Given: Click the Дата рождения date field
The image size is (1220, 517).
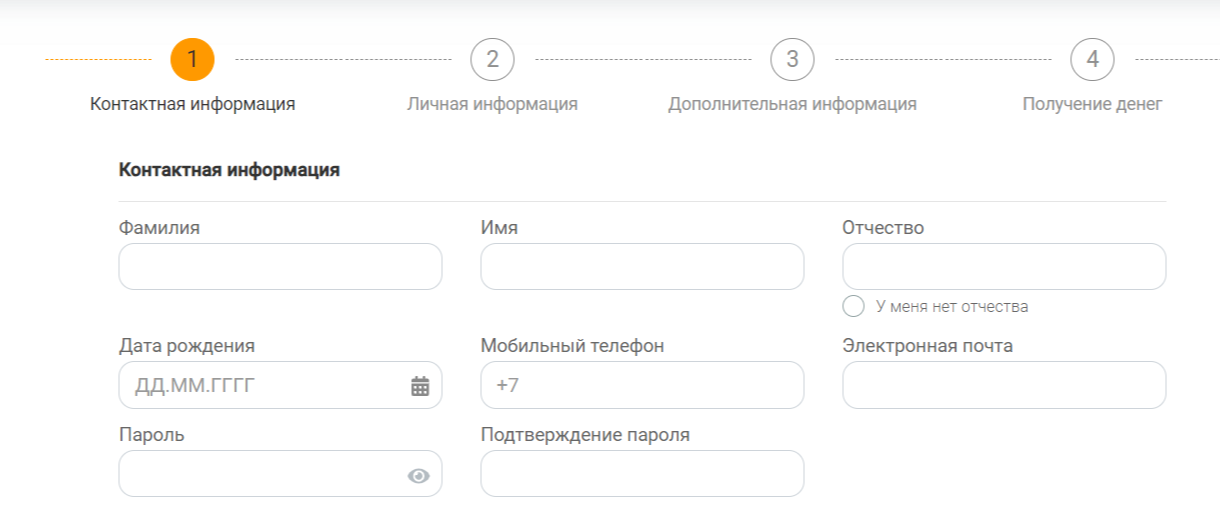Looking at the screenshot, I should (x=260, y=385).
